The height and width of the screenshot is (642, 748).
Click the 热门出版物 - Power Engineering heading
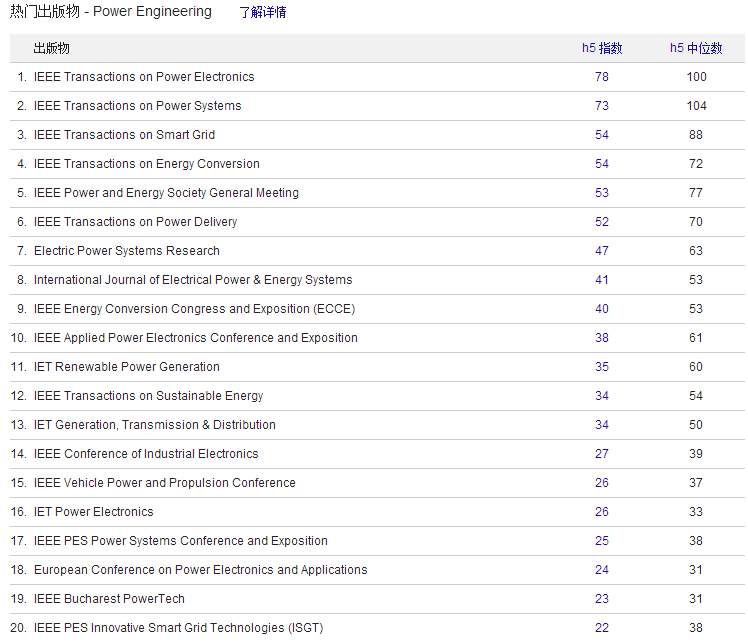click(x=111, y=11)
